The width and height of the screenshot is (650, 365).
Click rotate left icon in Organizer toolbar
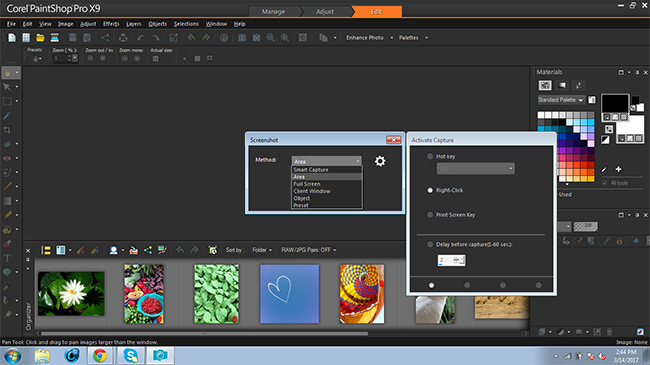[180, 250]
